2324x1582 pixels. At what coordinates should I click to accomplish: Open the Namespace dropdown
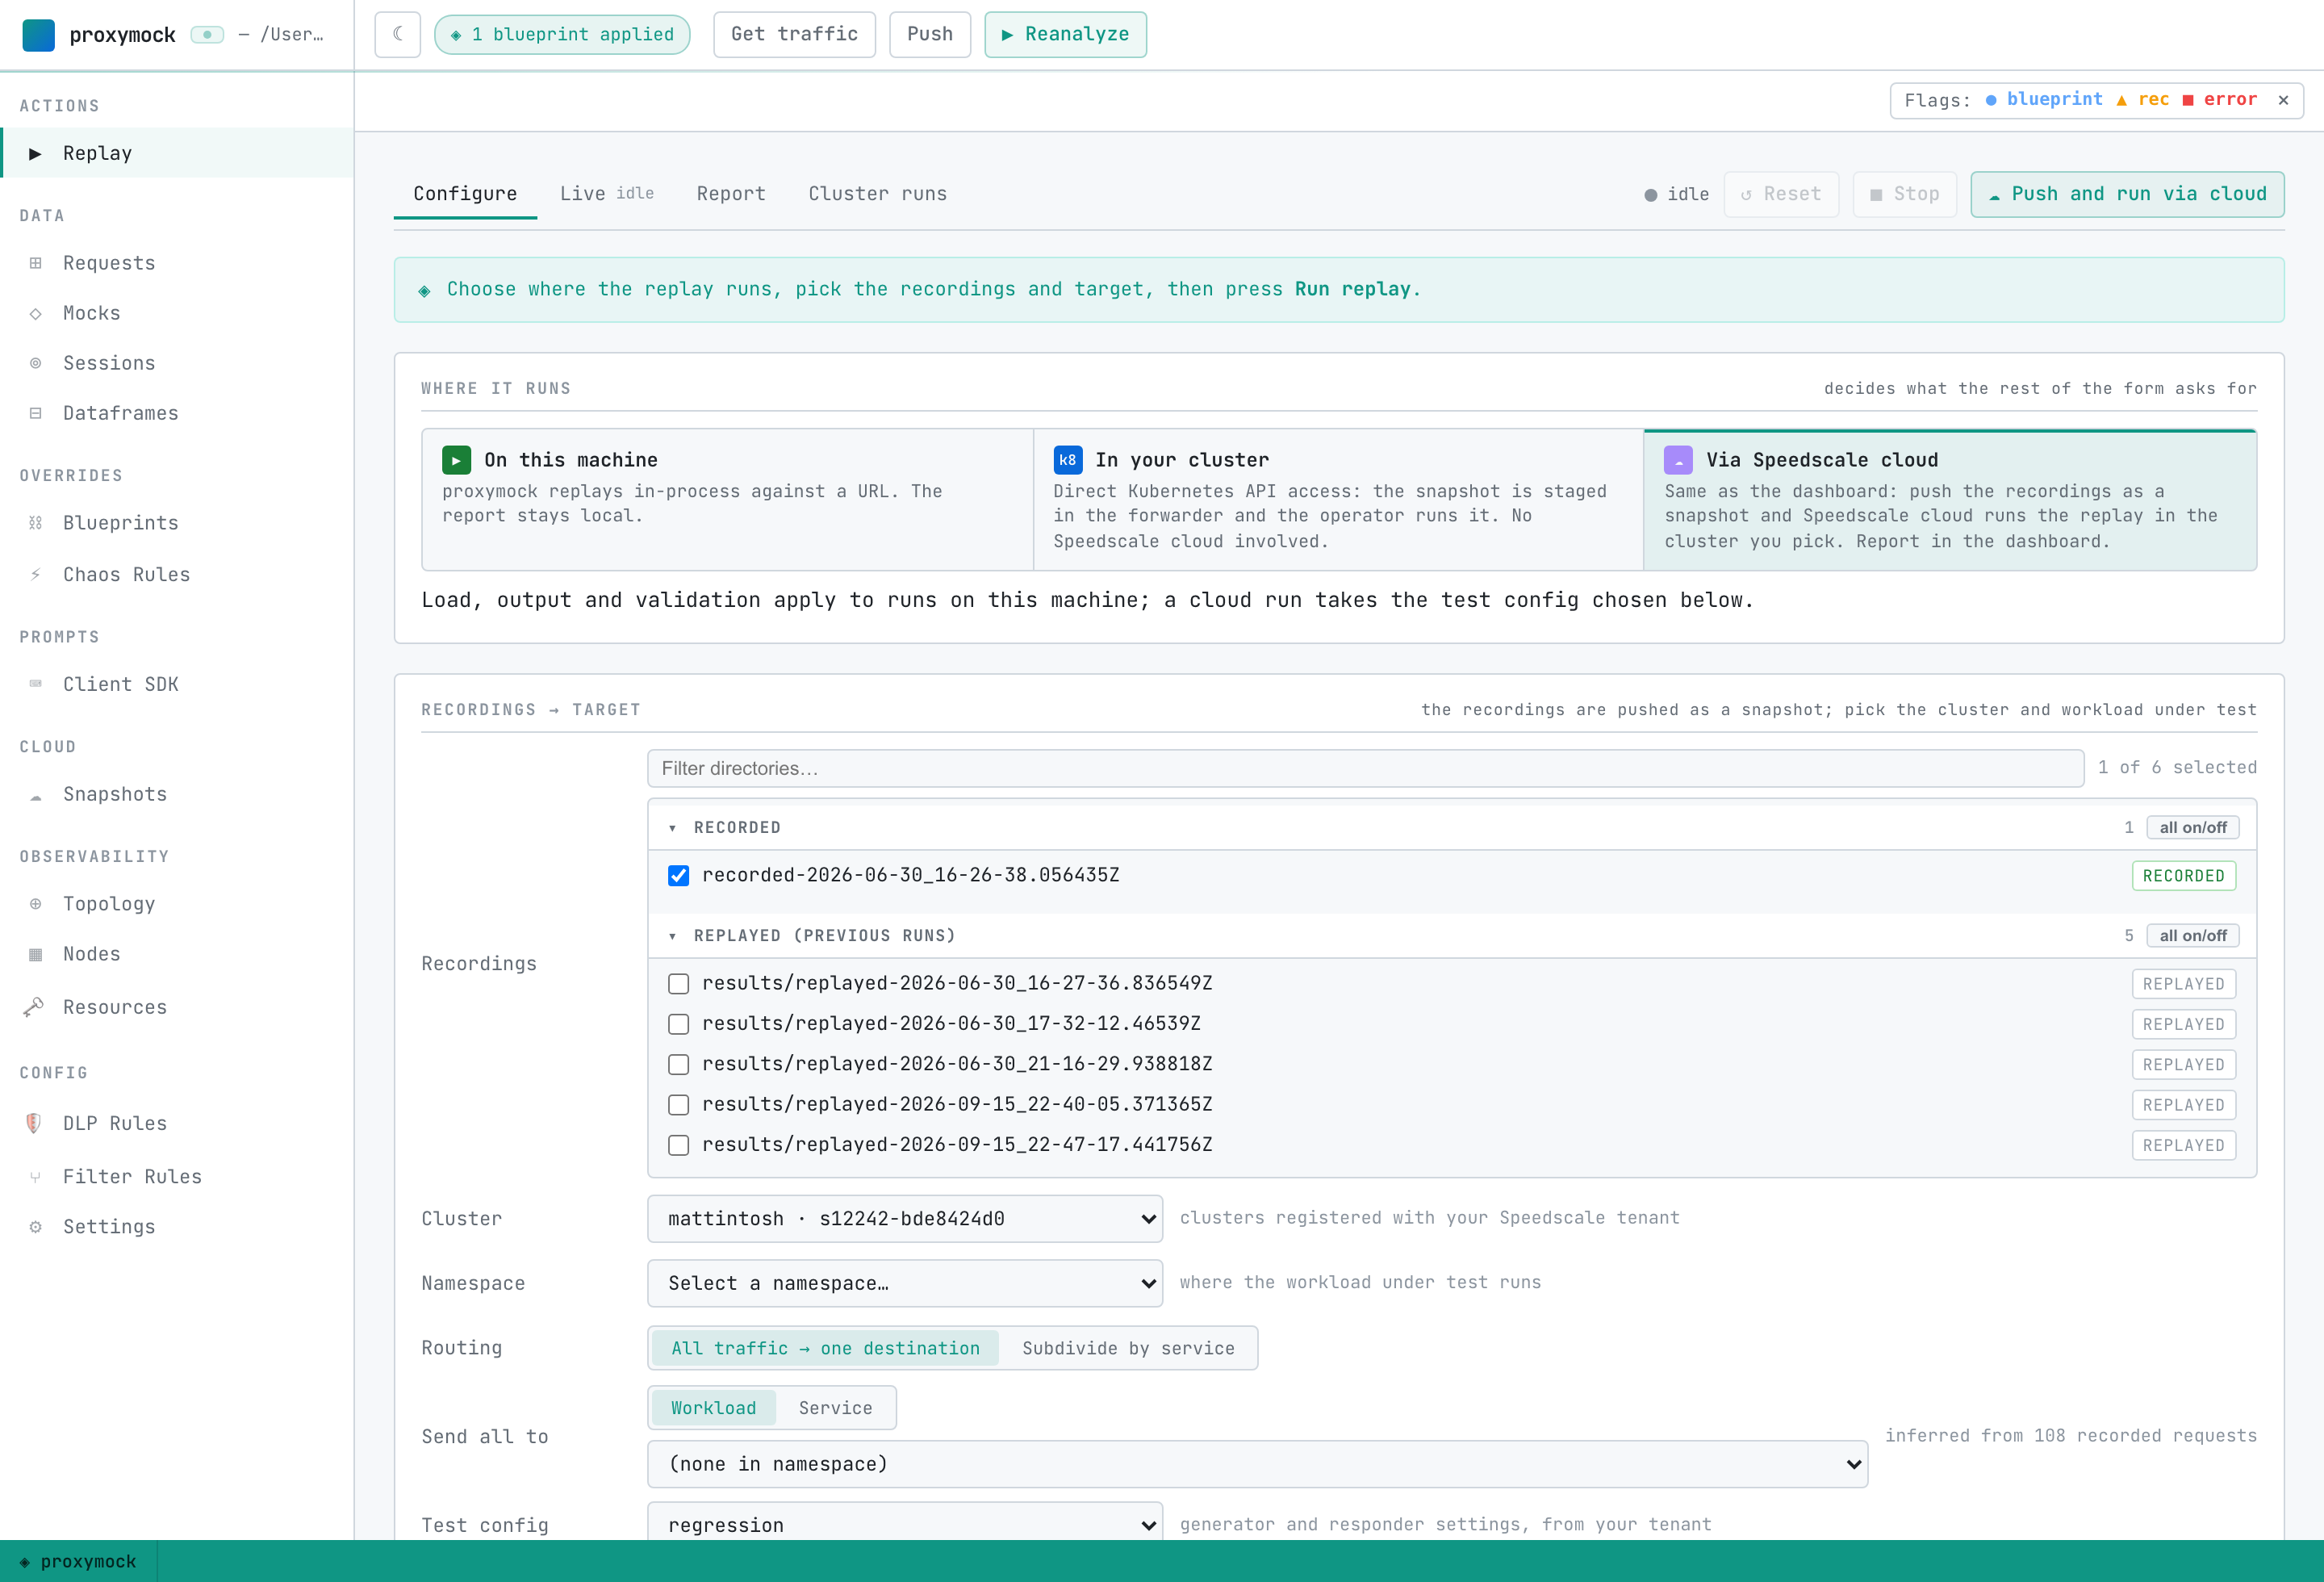coord(905,1283)
